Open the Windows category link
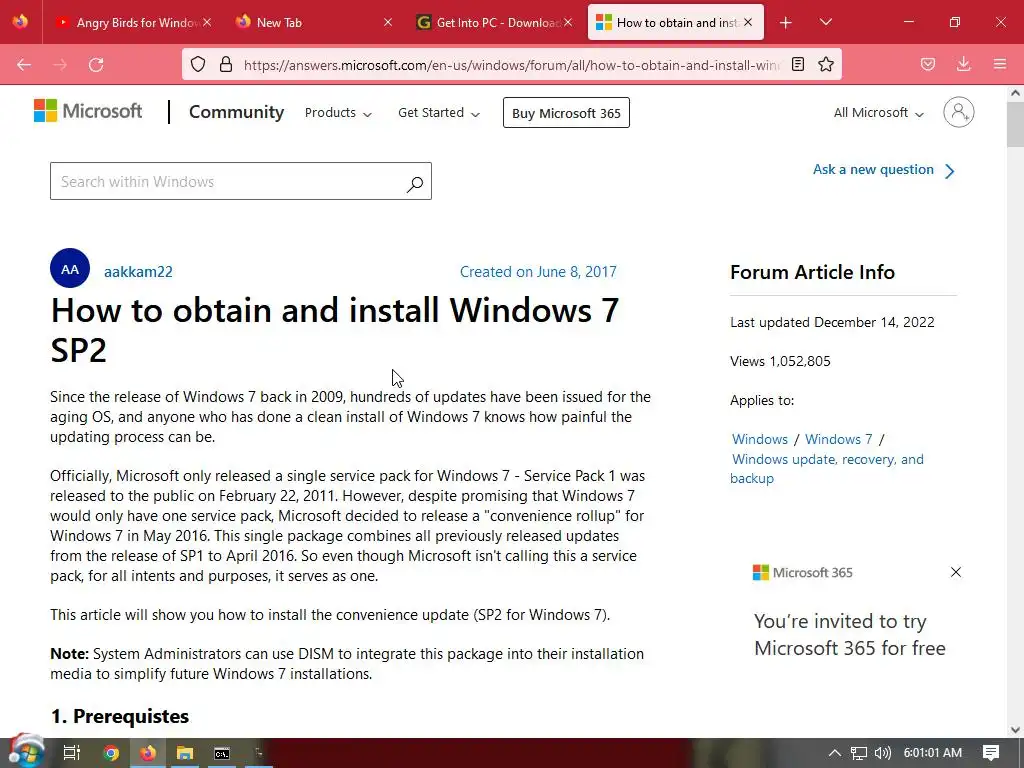Image resolution: width=1024 pixels, height=768 pixels. pyautogui.click(x=760, y=439)
